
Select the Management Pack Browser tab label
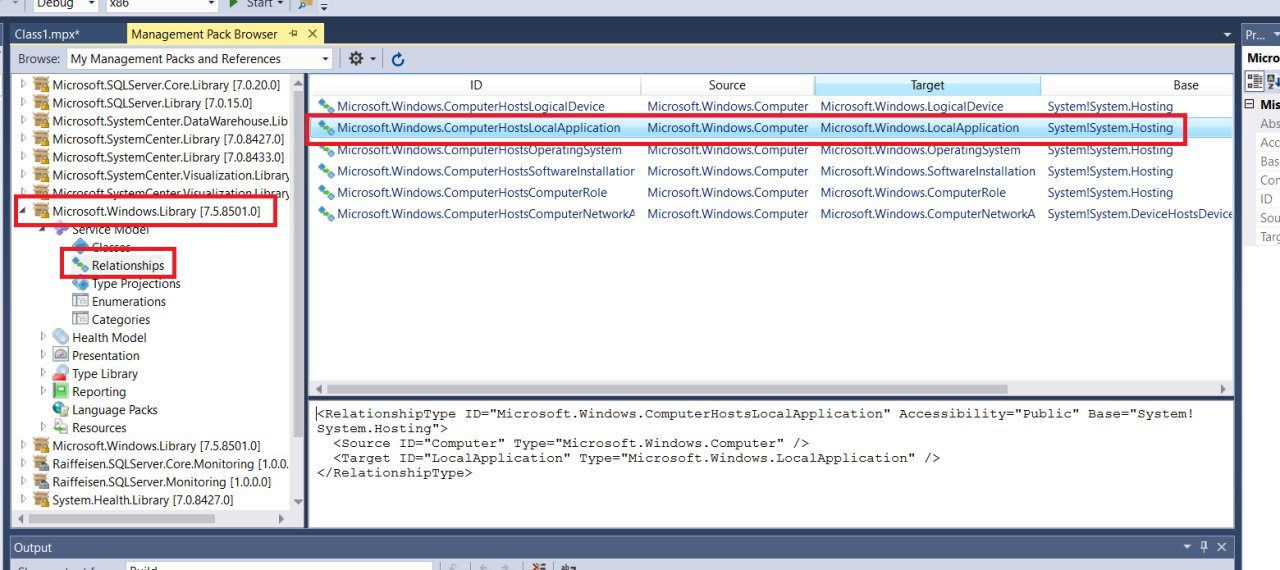pos(204,34)
